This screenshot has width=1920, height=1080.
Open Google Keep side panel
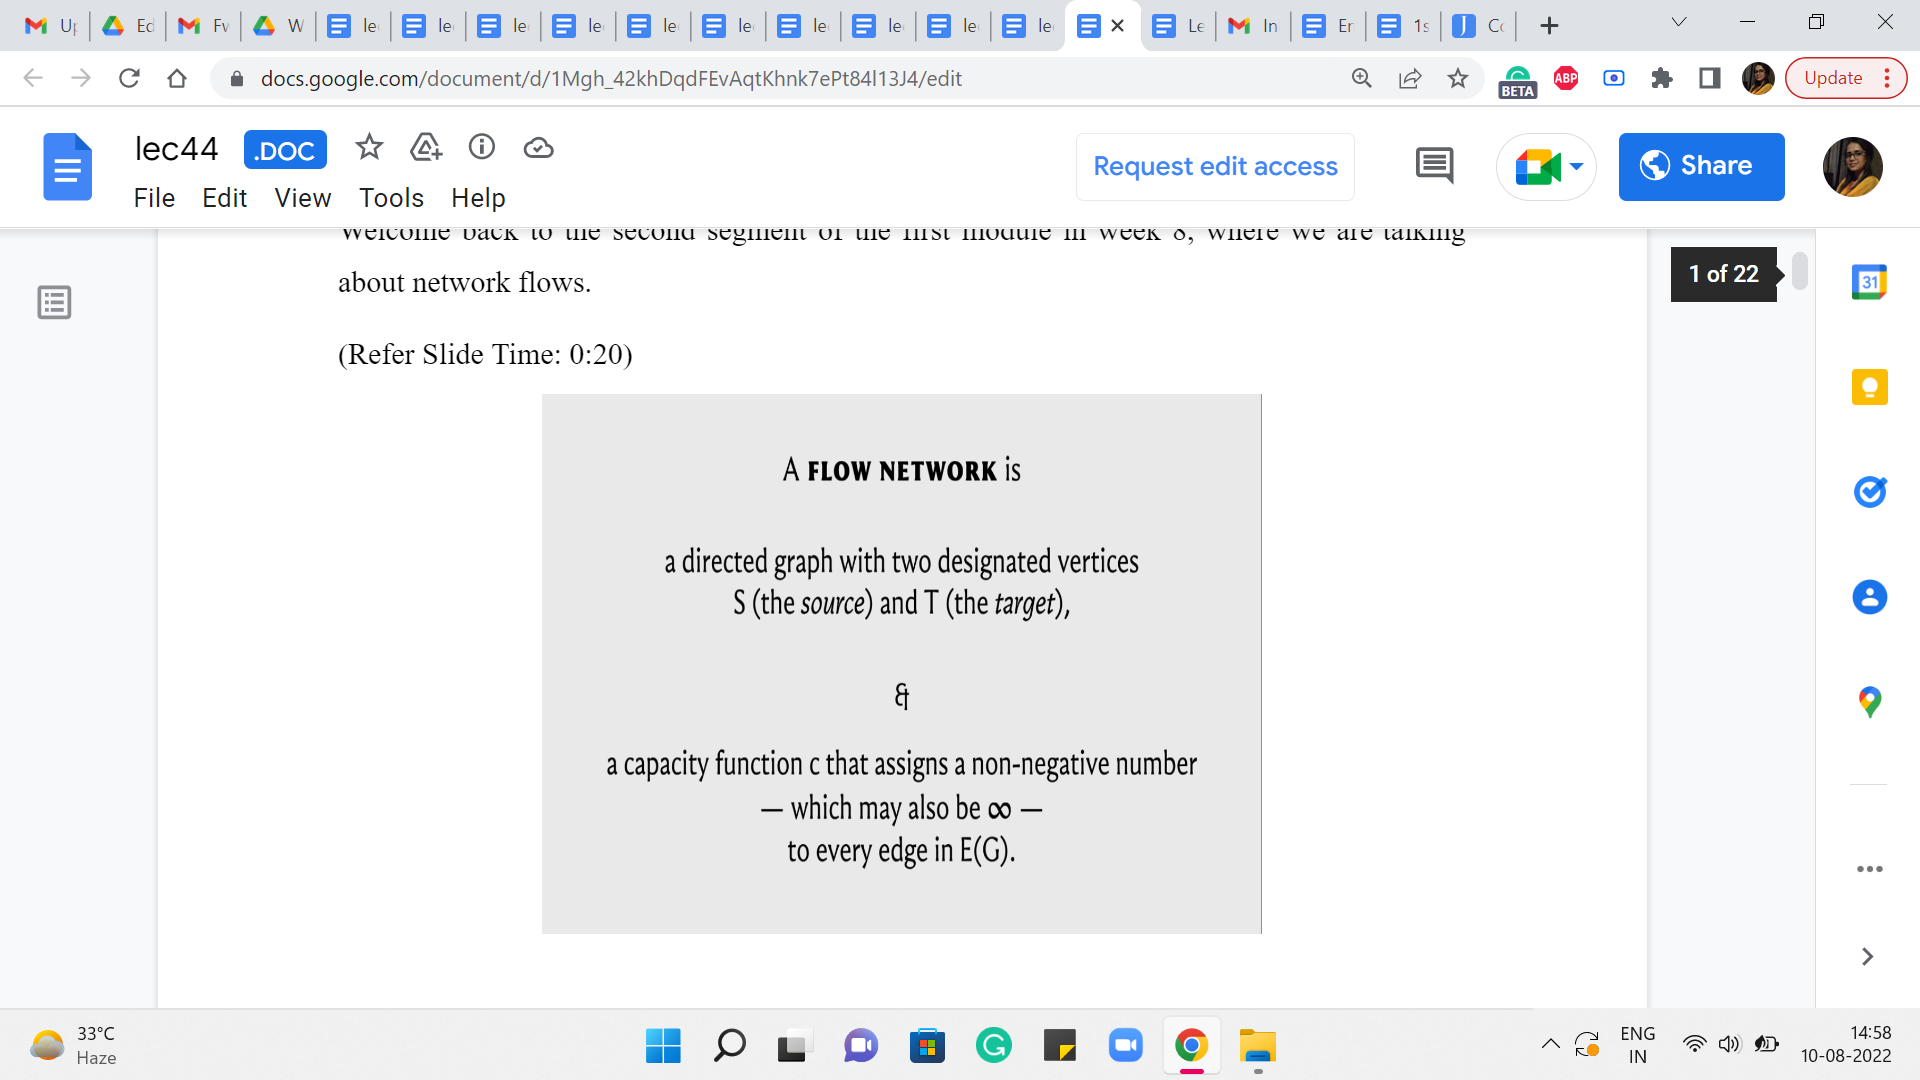point(1869,387)
